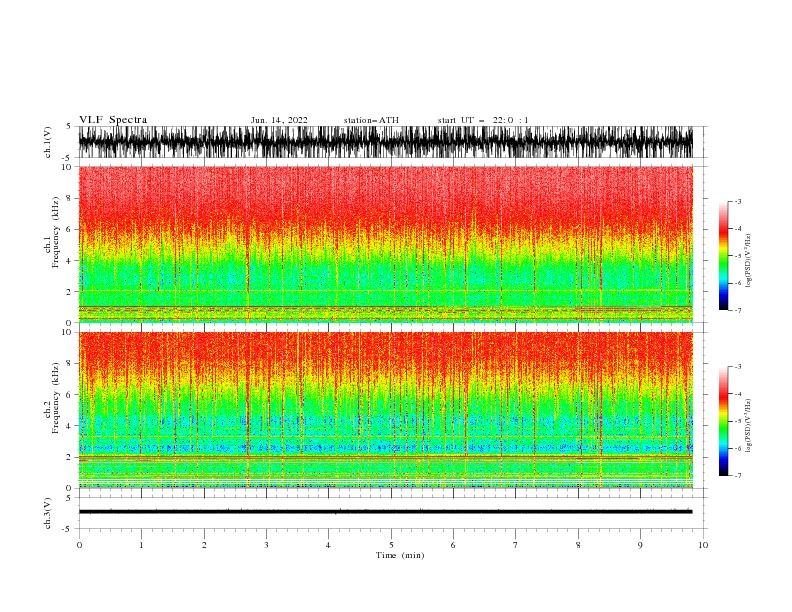Click the time axis tick "7"
This screenshot has height=612, width=792.
[x=516, y=545]
